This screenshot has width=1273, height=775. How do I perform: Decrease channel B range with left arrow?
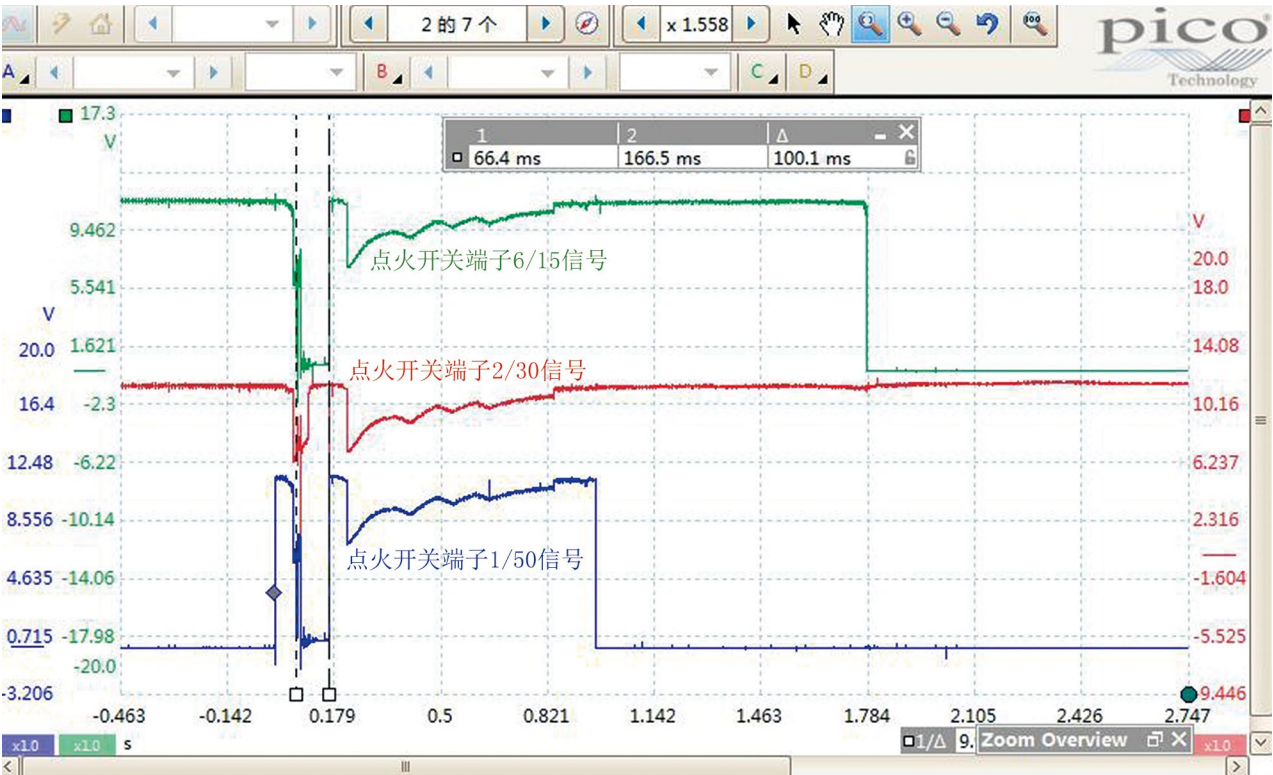coord(429,73)
